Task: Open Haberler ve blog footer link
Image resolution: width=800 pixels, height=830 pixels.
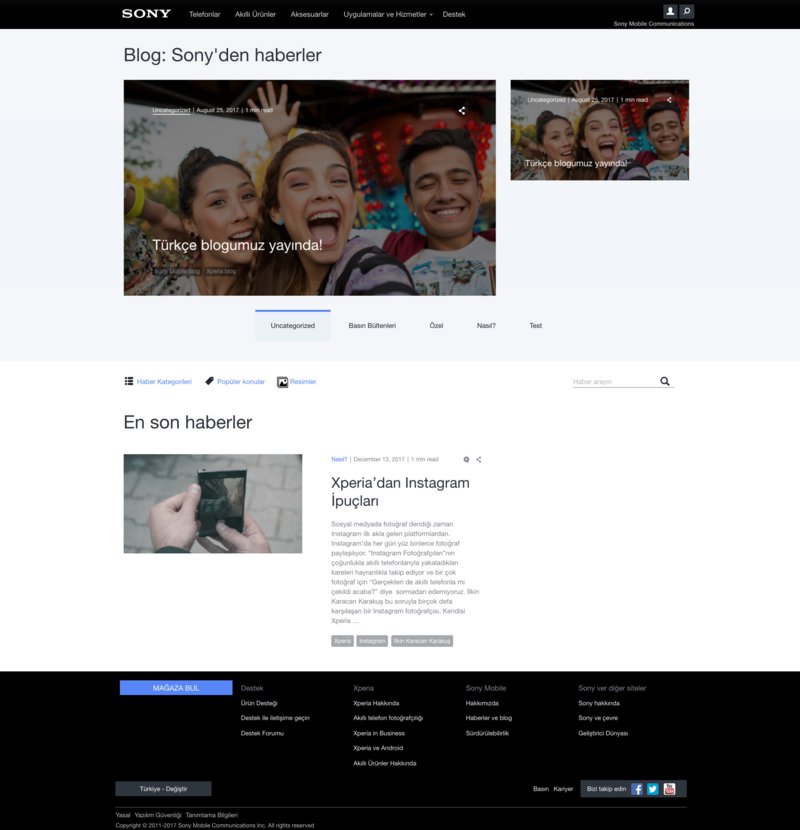Action: 489,718
